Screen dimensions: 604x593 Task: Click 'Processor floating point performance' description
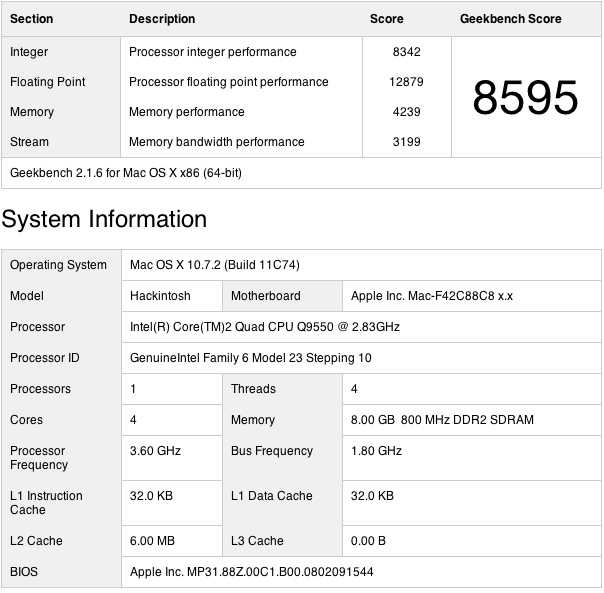[228, 82]
